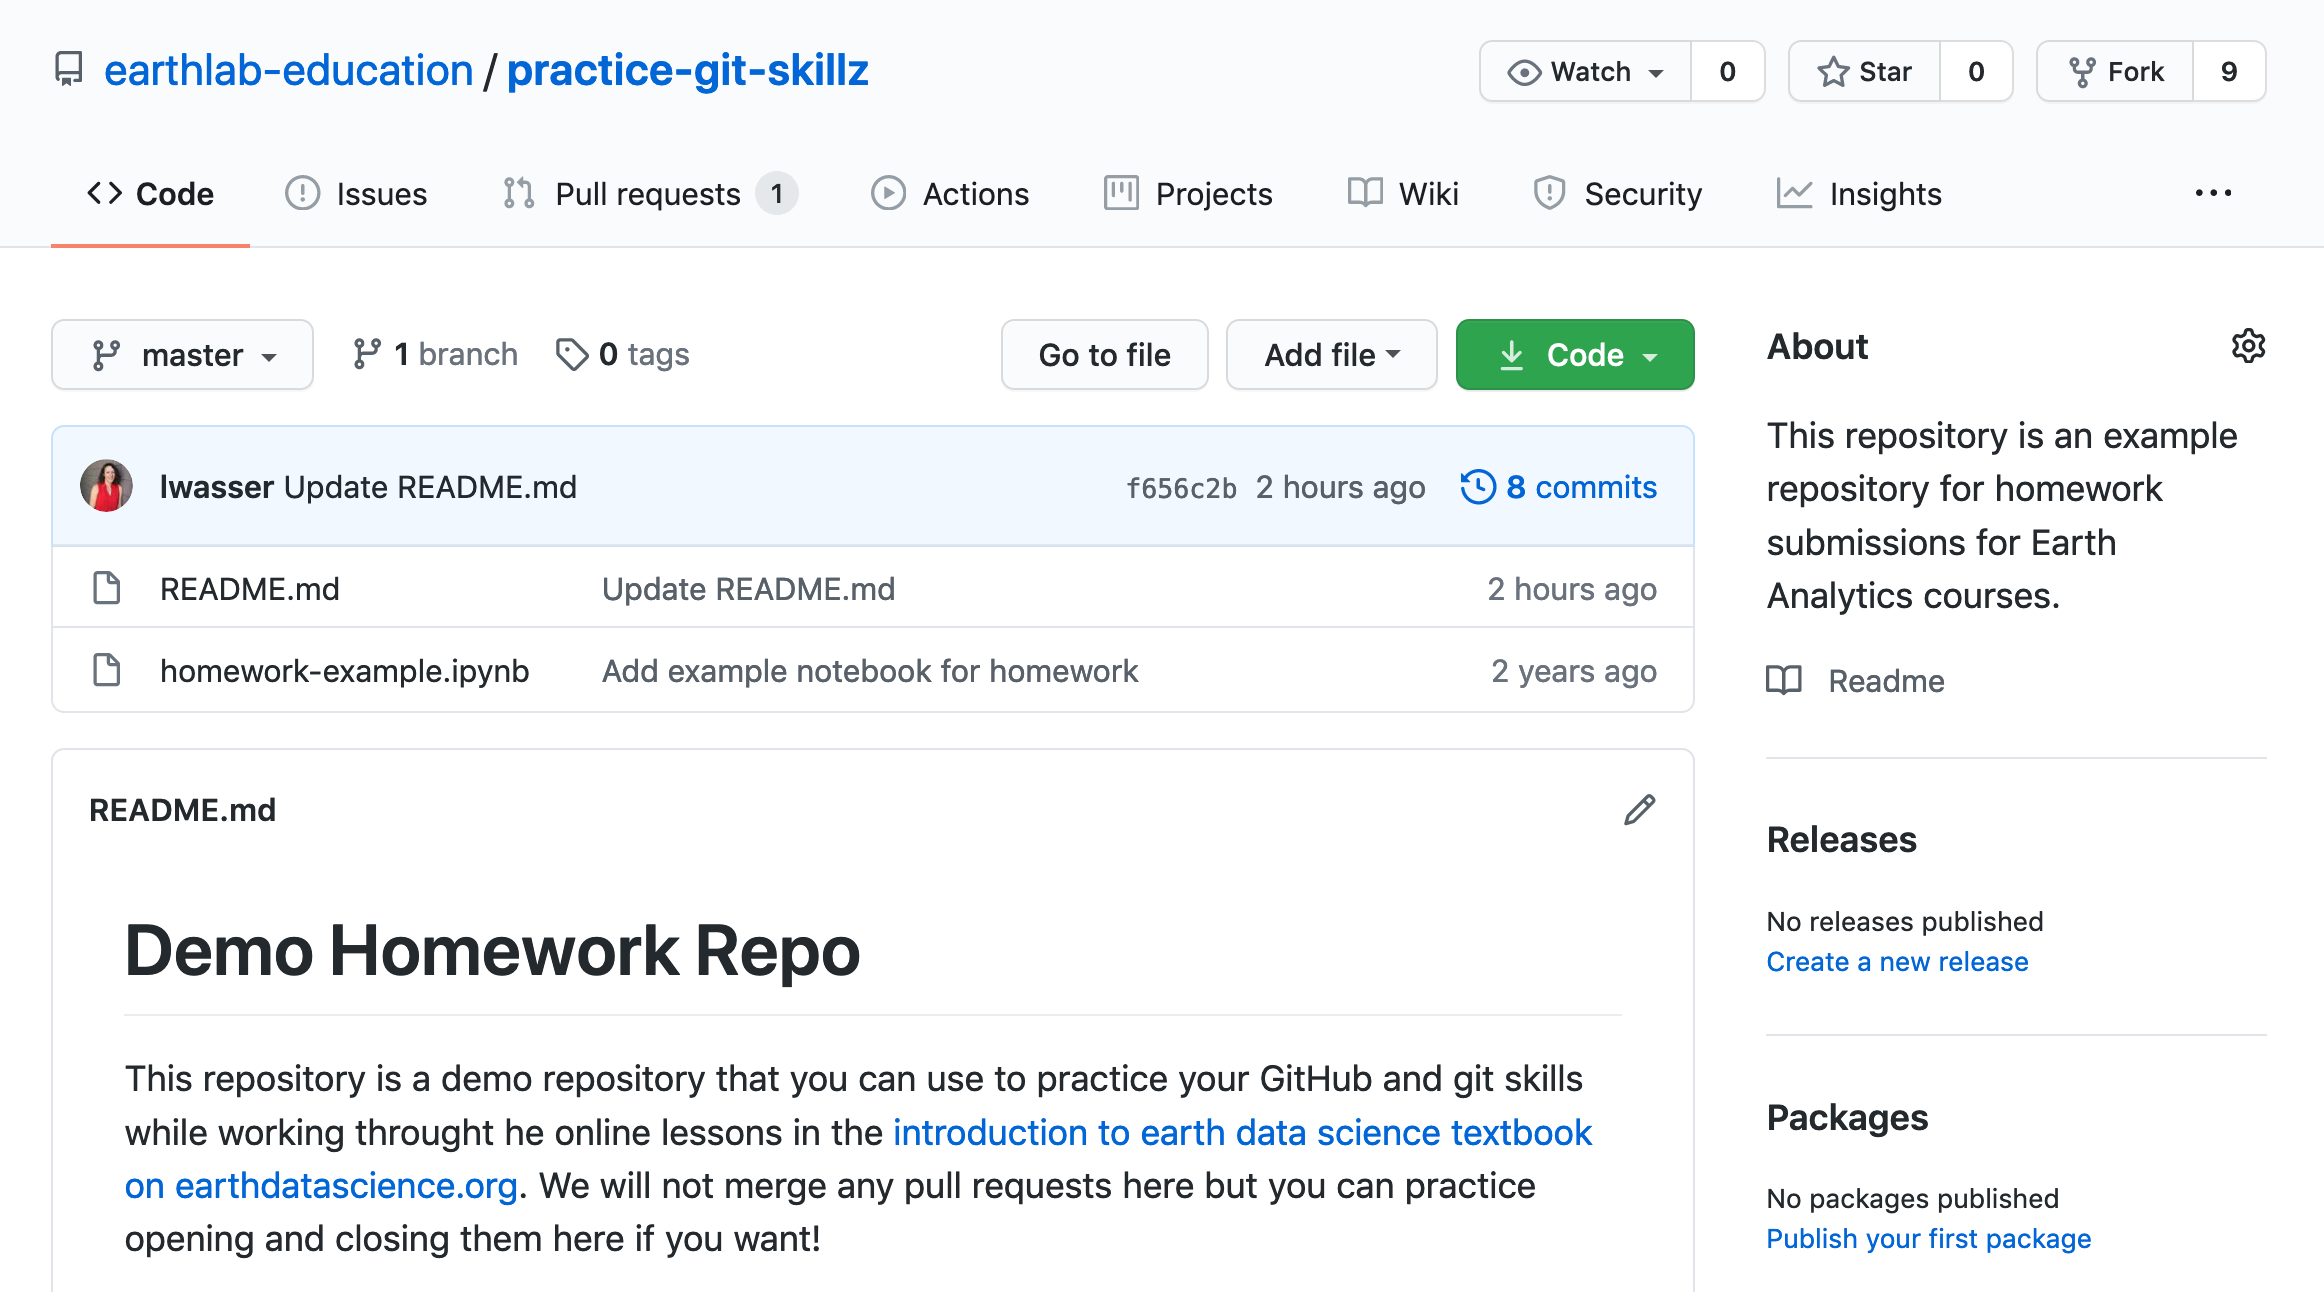Click the README.md panel header title

(x=182, y=810)
